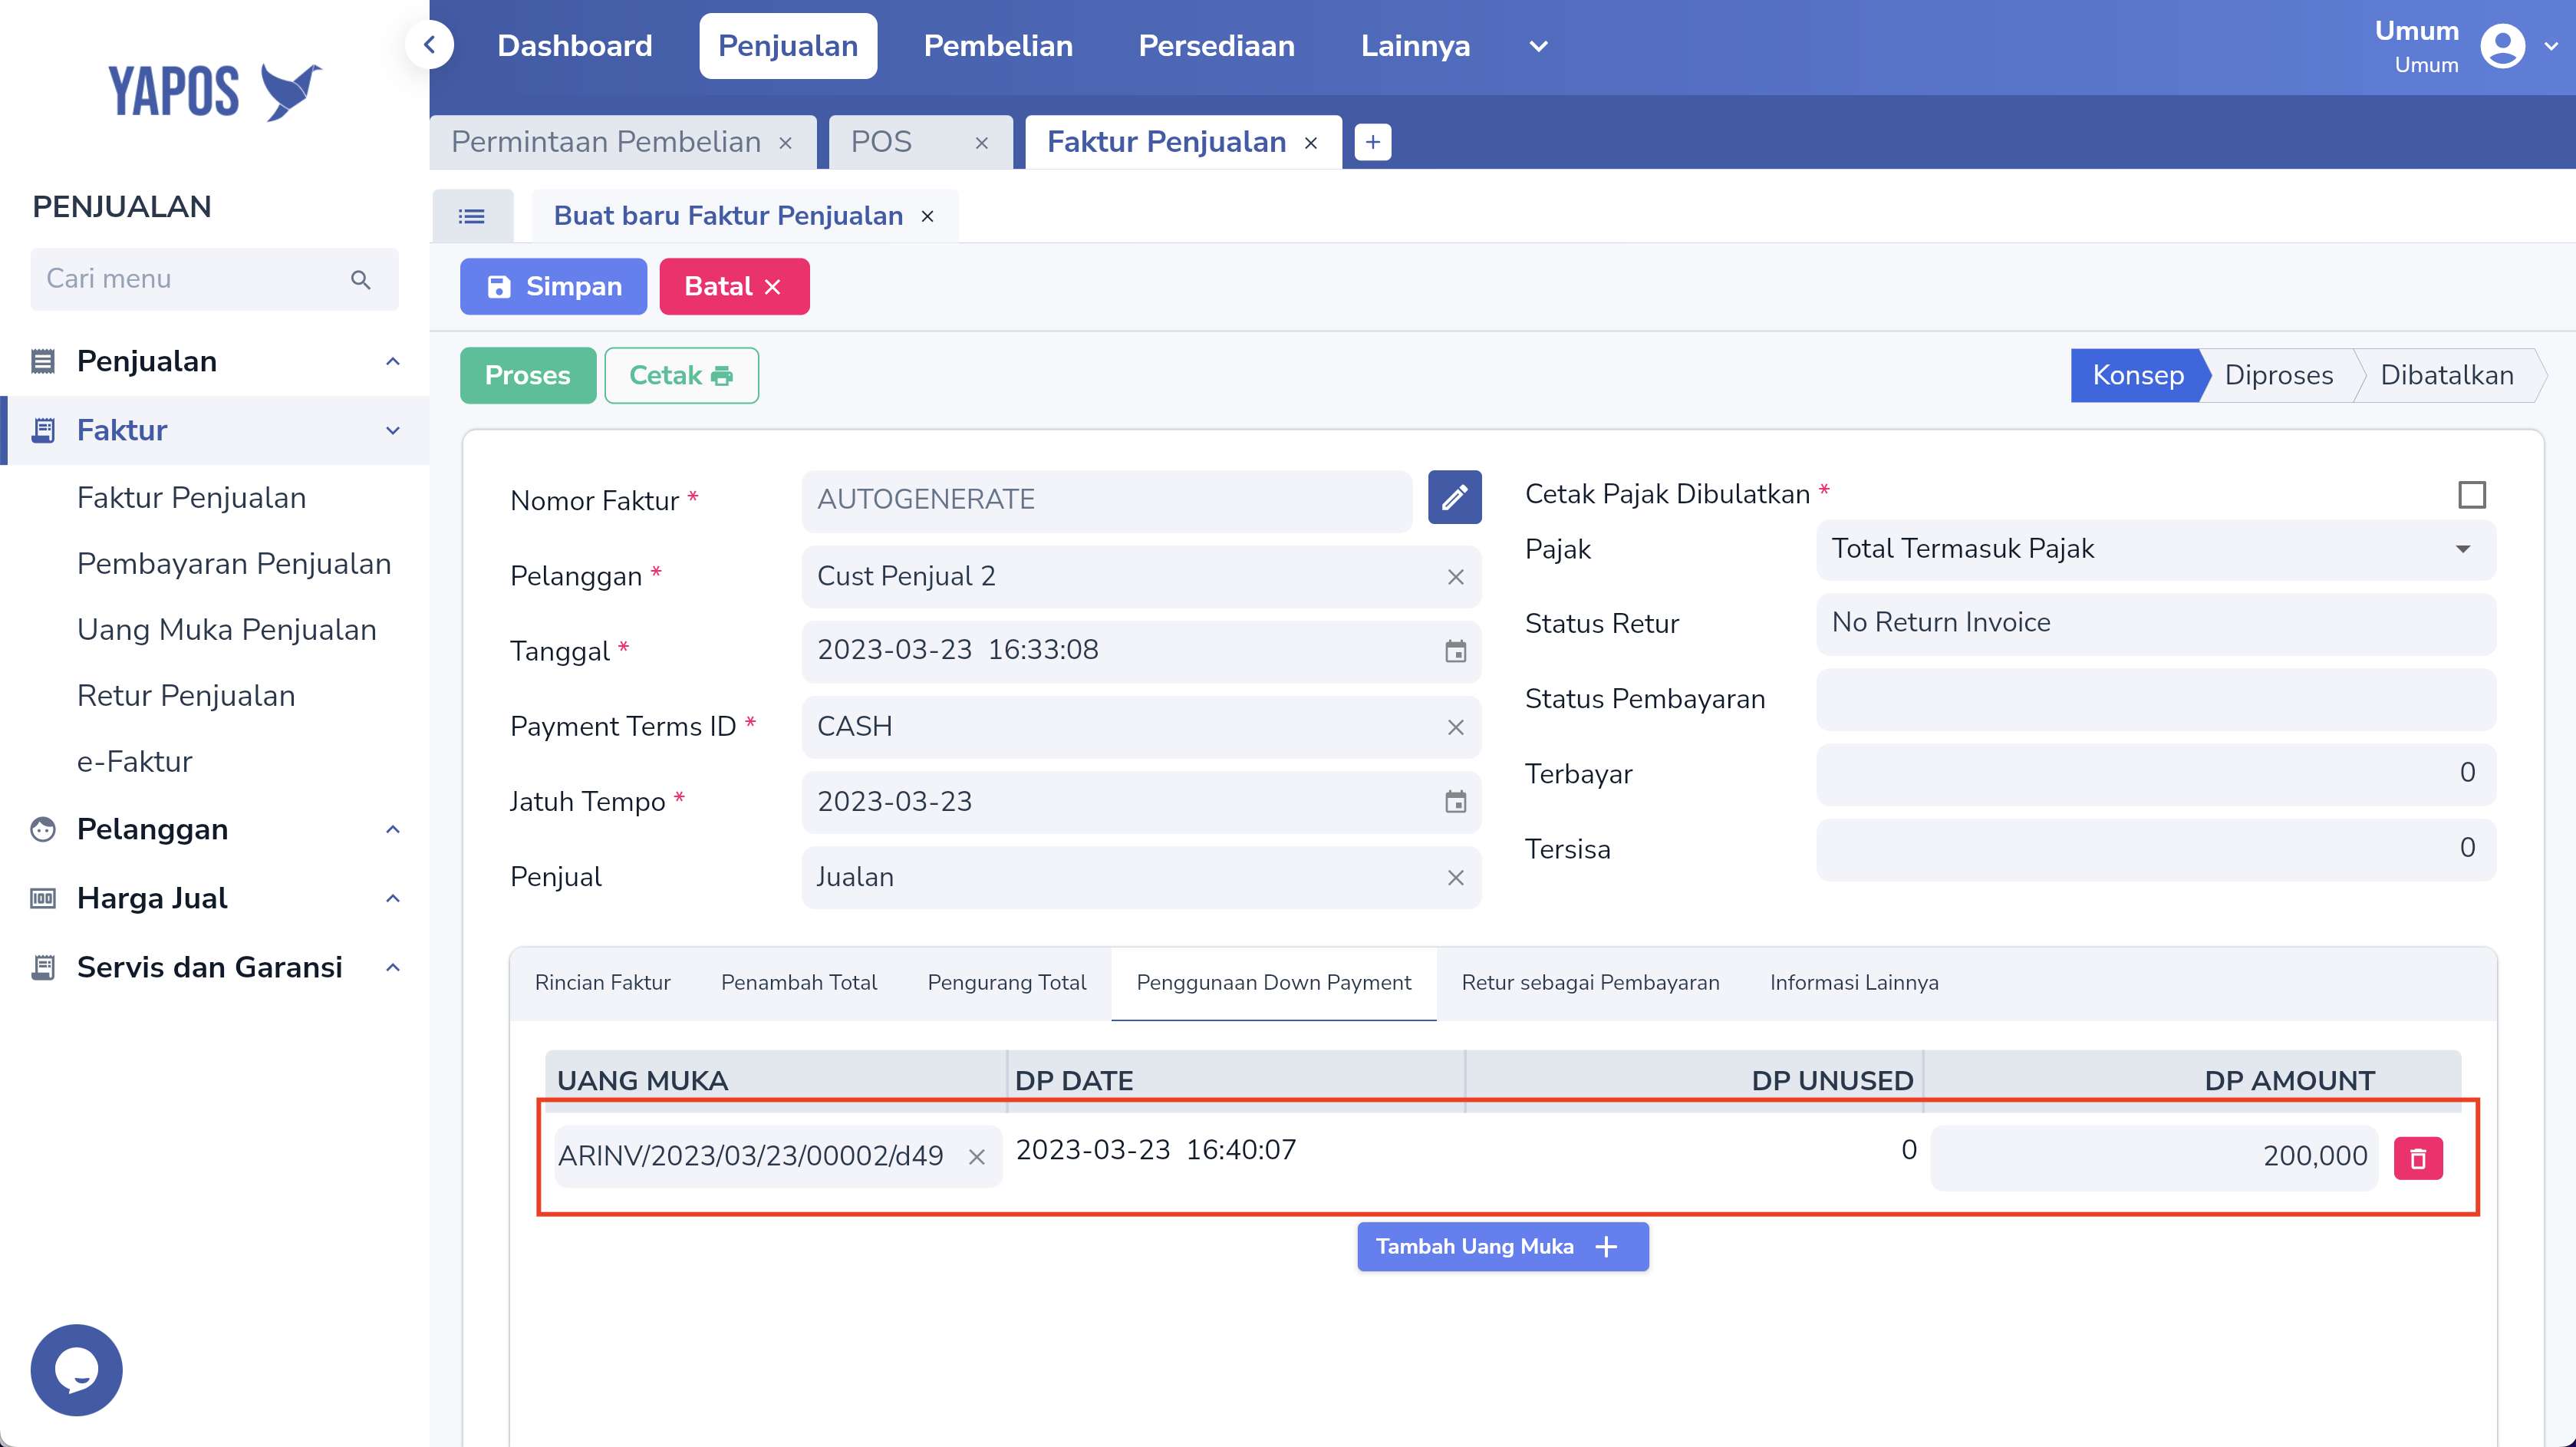Select the Diproses status step

click(2278, 375)
